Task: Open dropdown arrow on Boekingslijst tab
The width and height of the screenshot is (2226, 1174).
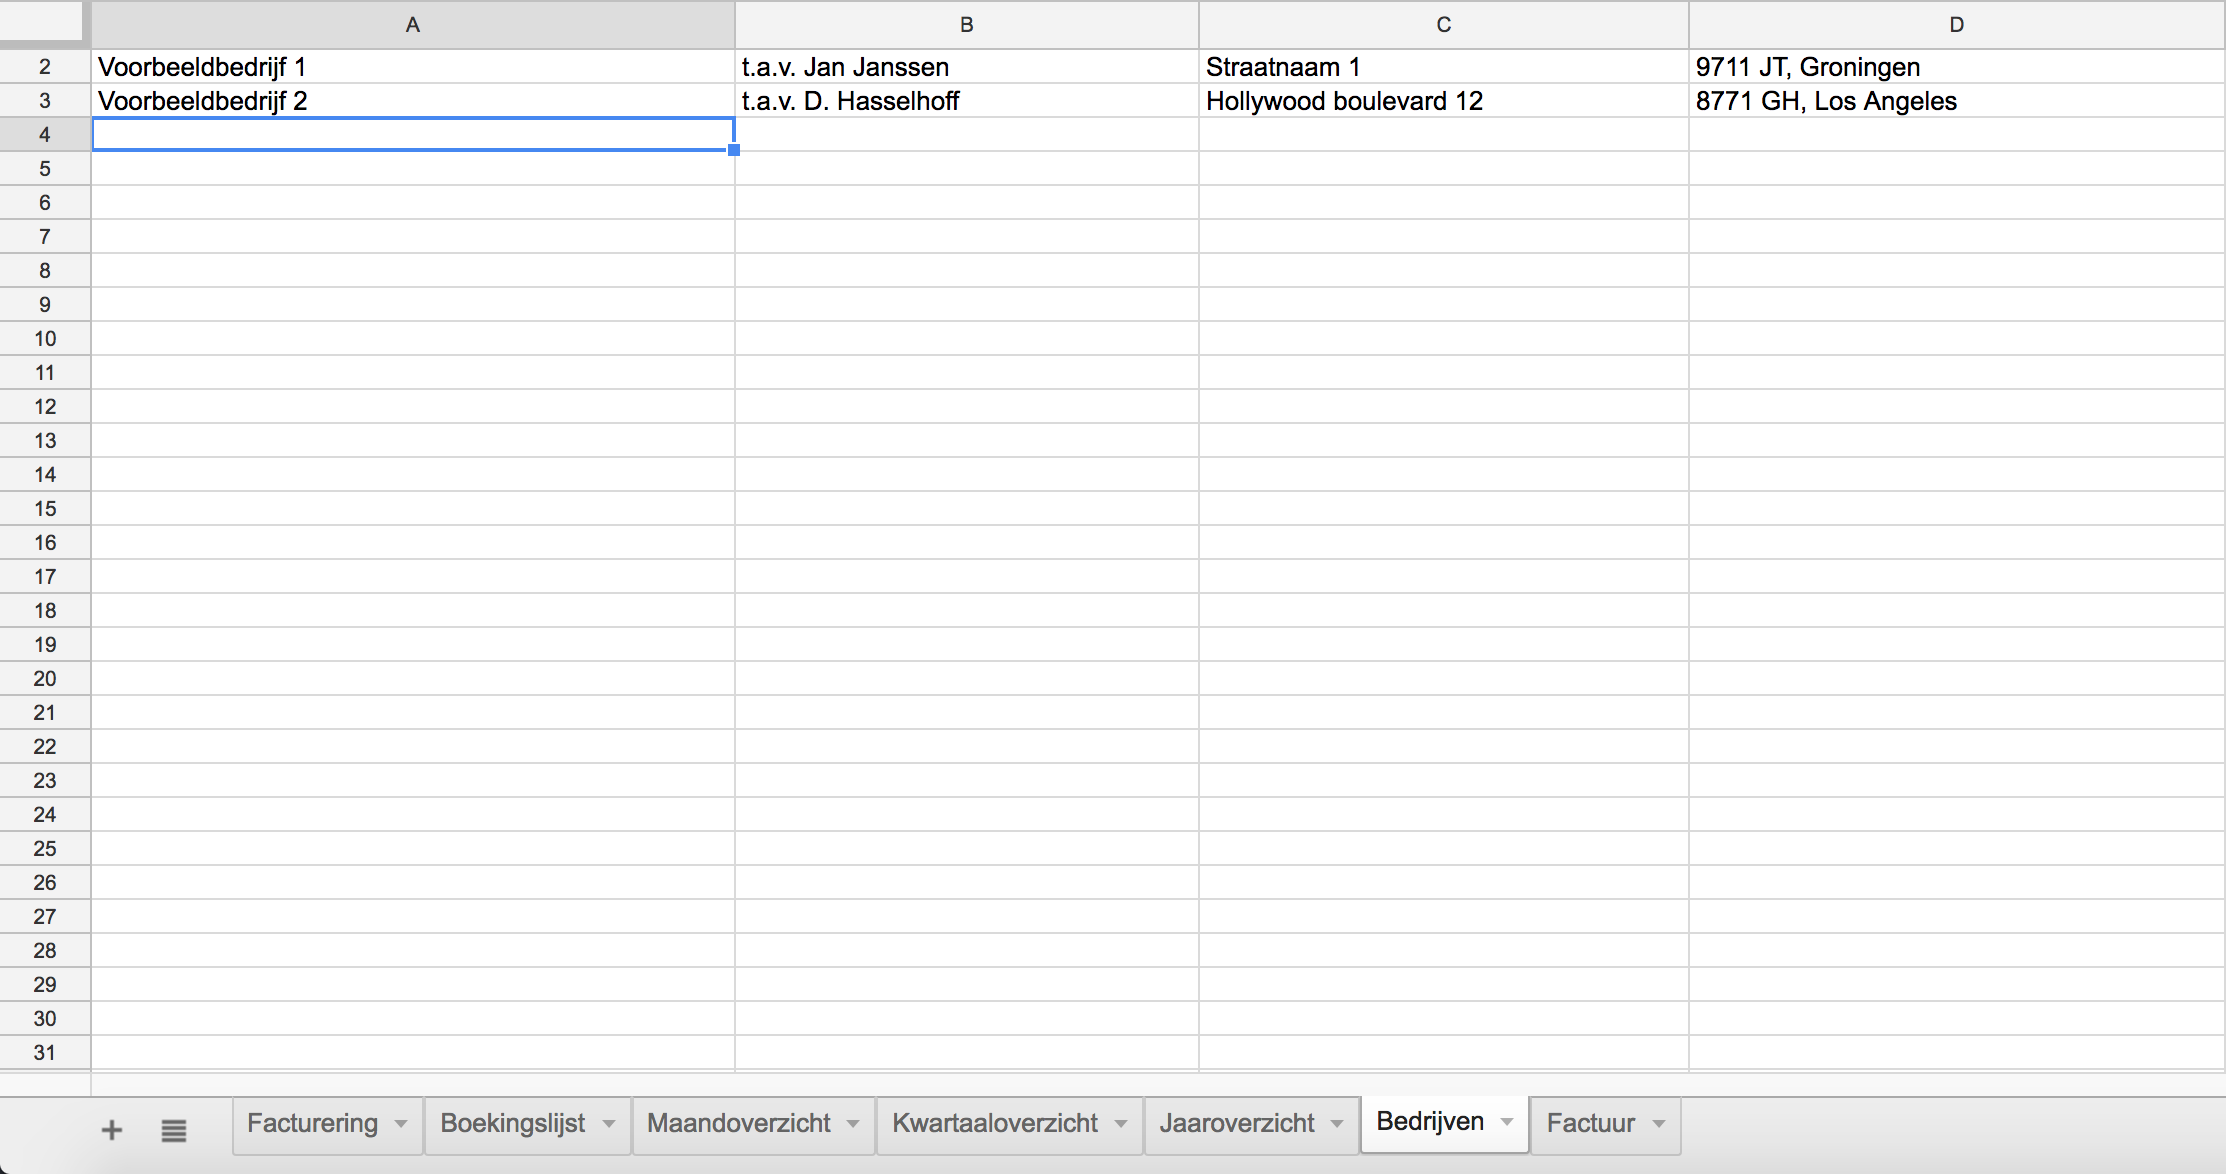Action: pyautogui.click(x=609, y=1124)
